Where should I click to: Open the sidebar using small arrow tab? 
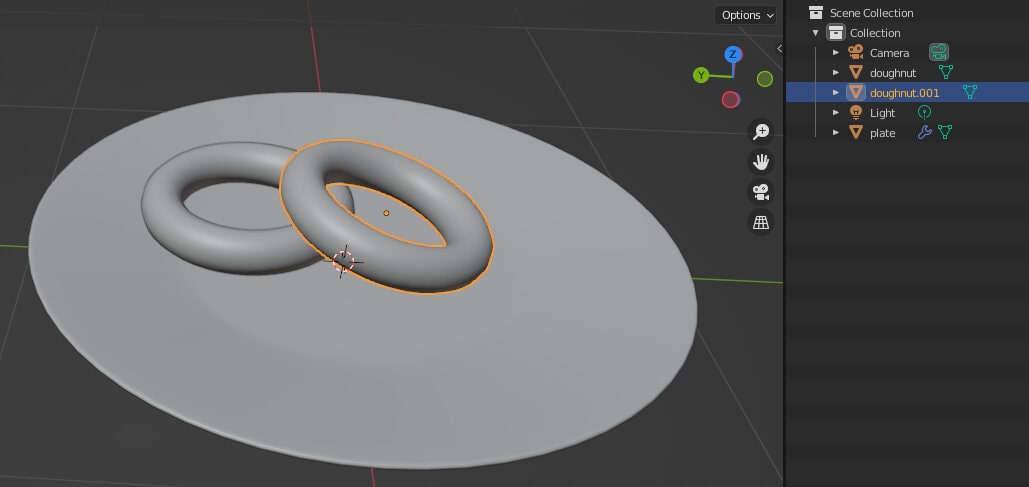tap(779, 49)
